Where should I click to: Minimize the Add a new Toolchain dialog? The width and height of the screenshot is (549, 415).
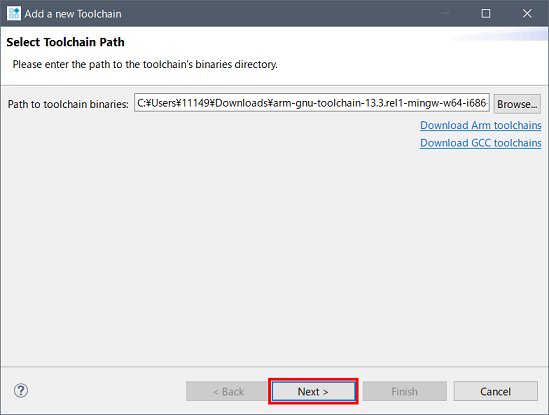445,14
